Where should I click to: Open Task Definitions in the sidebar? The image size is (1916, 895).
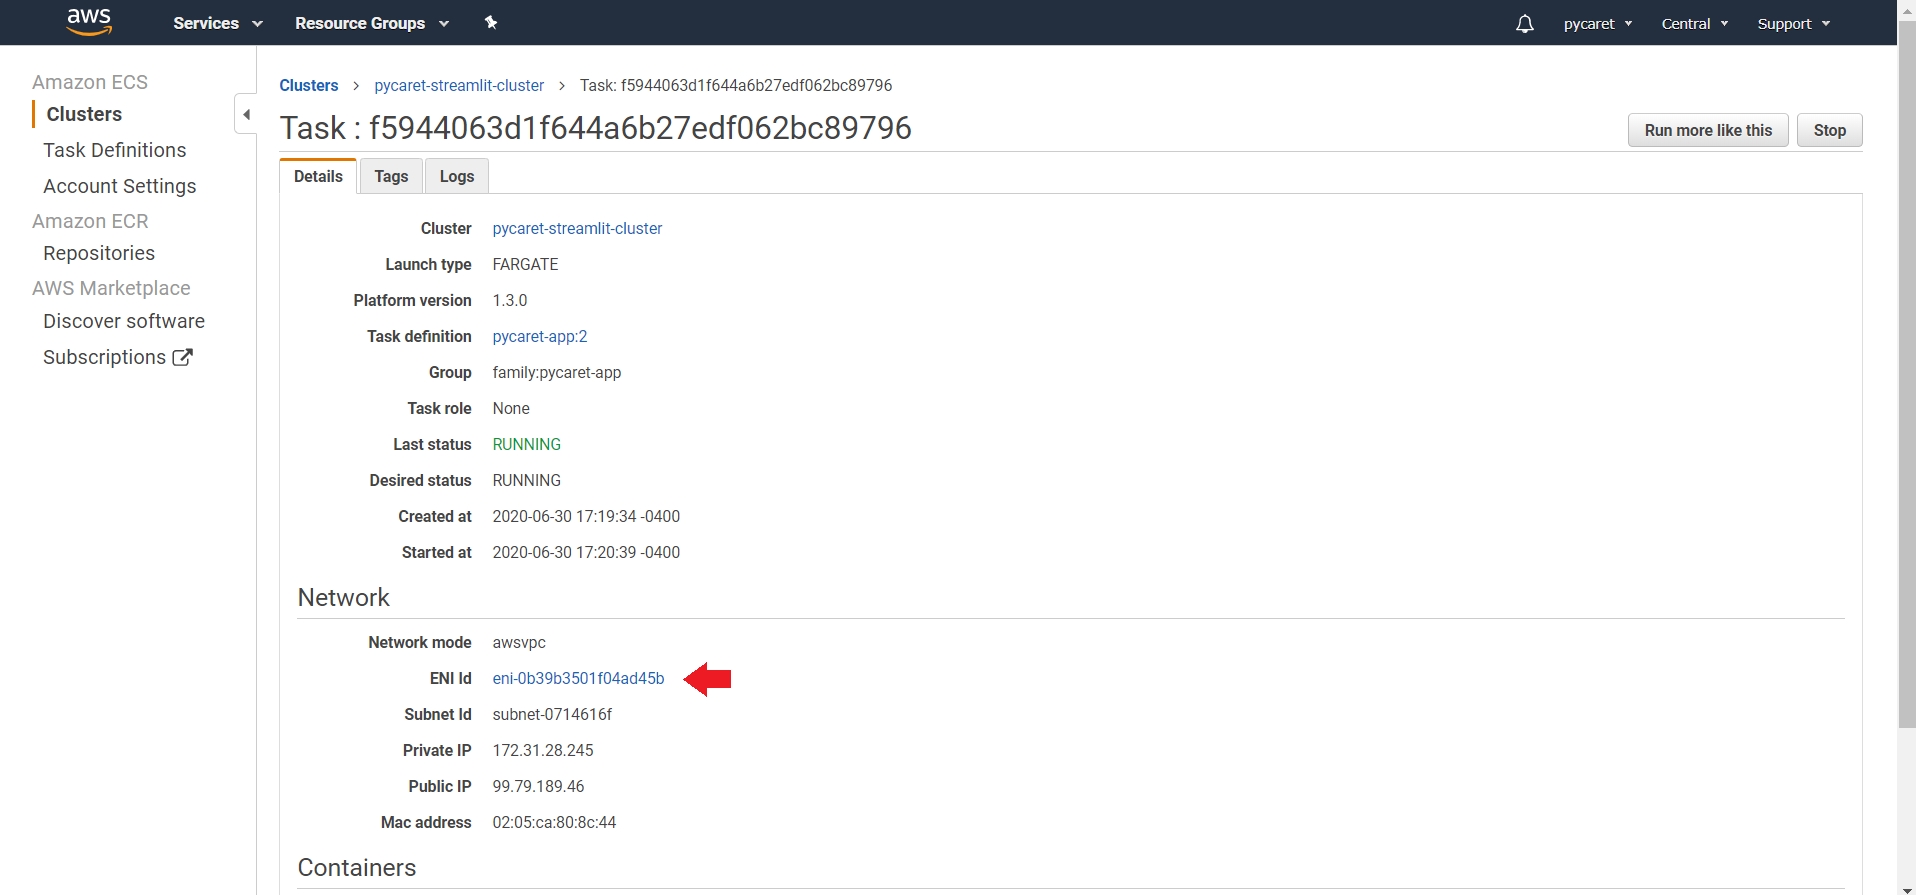click(114, 150)
